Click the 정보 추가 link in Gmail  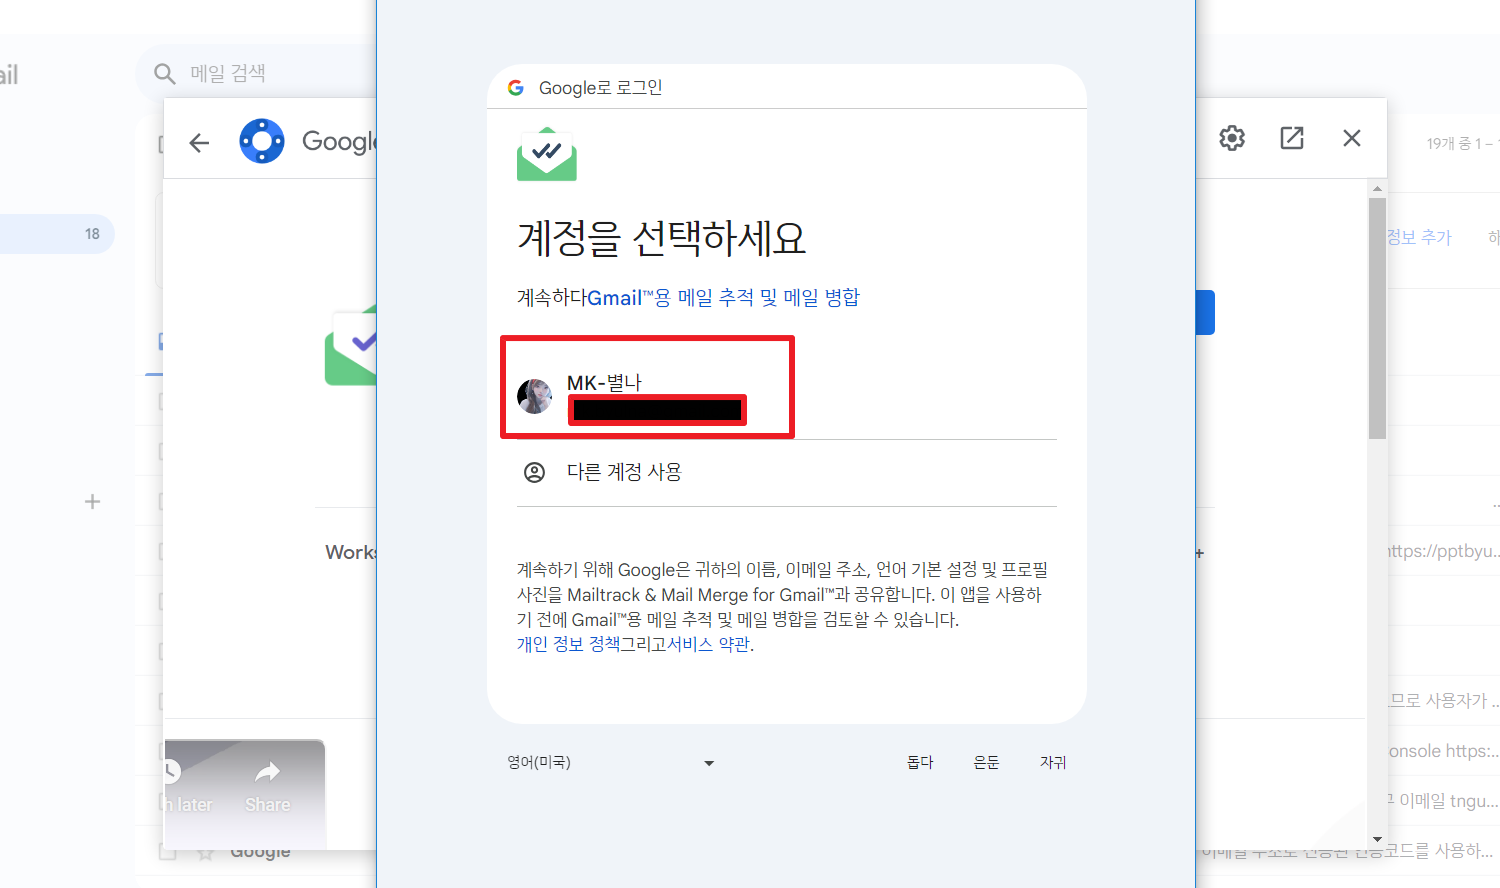click(x=1419, y=237)
